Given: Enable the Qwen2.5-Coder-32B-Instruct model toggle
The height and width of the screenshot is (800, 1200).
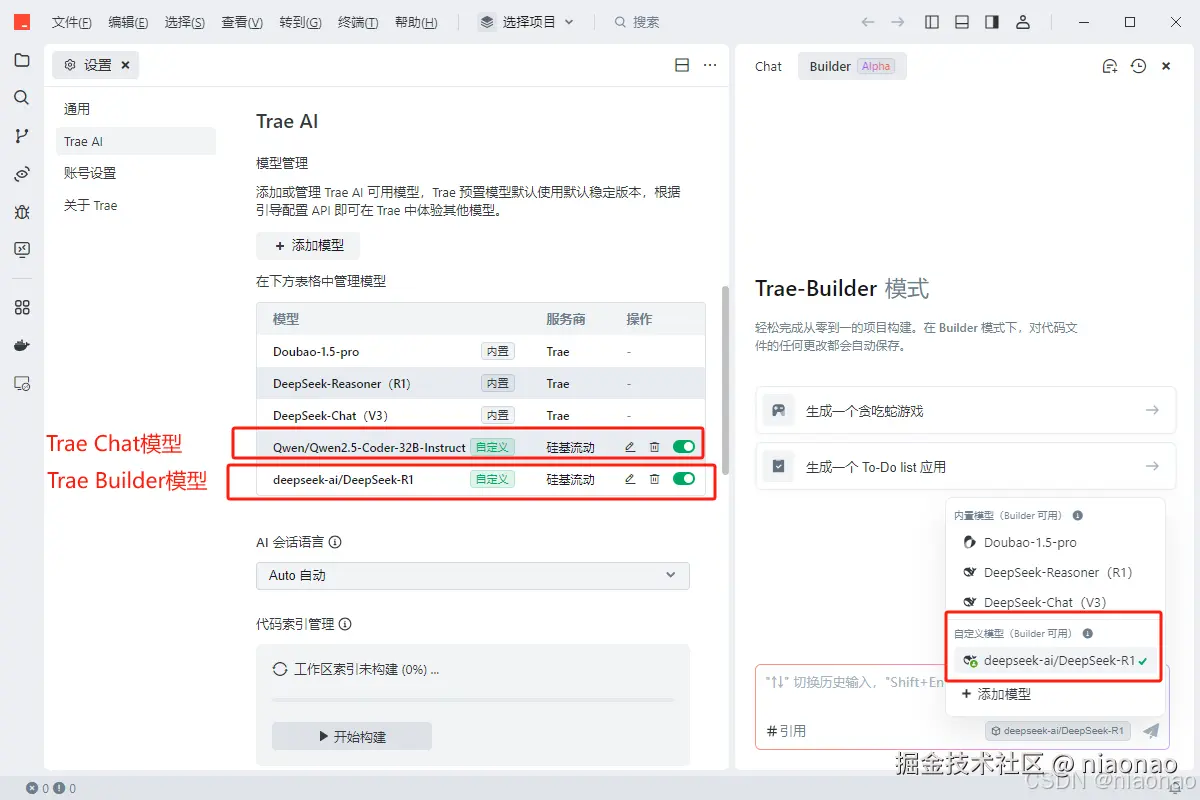Looking at the screenshot, I should pos(683,446).
